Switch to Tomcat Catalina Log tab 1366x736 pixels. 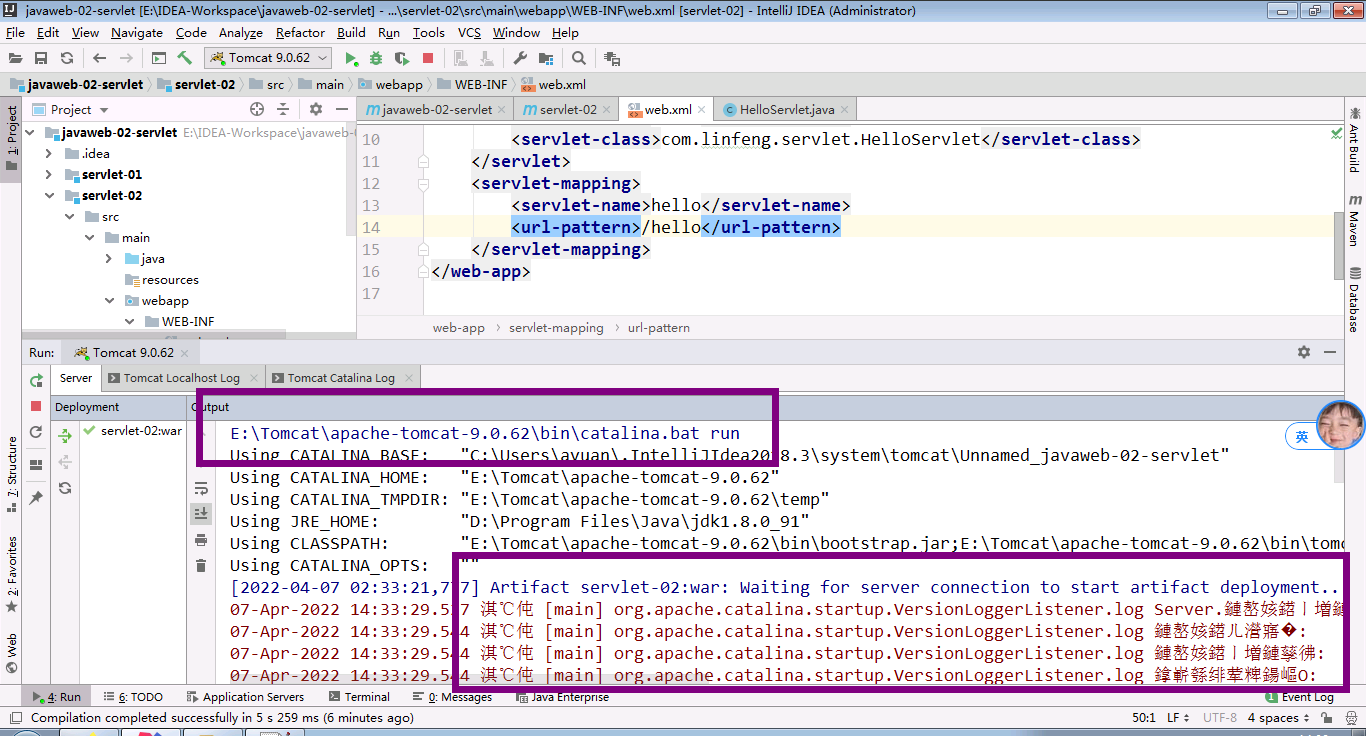[341, 378]
